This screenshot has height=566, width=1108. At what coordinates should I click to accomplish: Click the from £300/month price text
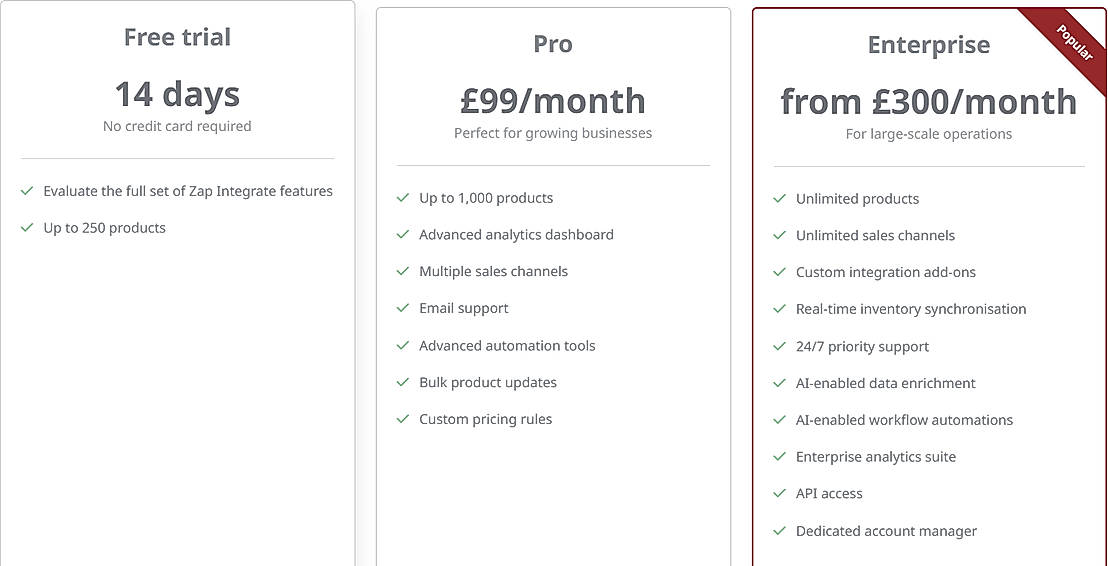pos(928,102)
